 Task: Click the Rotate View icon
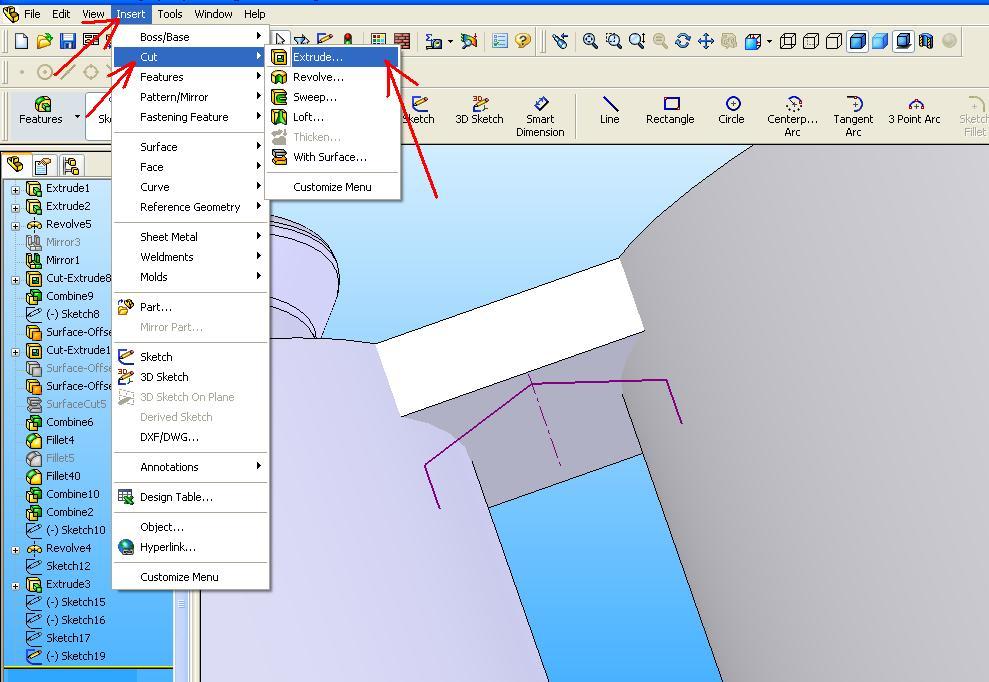point(682,42)
